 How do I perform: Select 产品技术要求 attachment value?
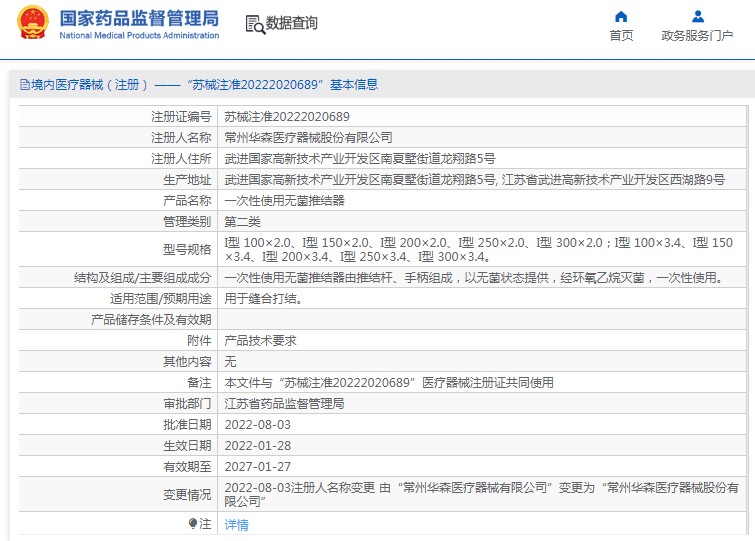[260, 340]
